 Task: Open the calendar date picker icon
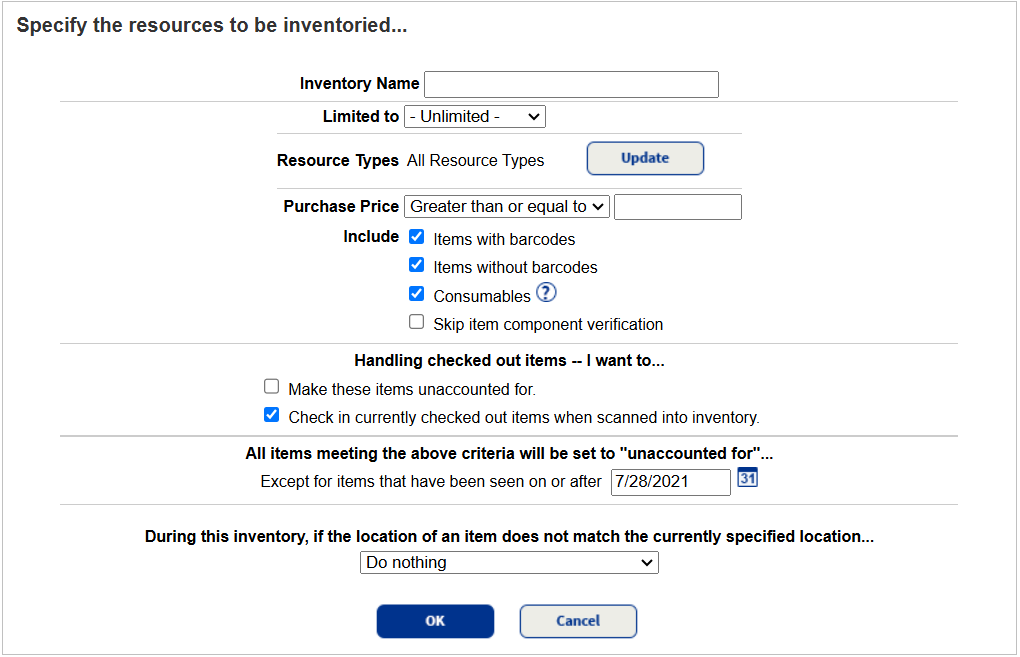tap(747, 478)
